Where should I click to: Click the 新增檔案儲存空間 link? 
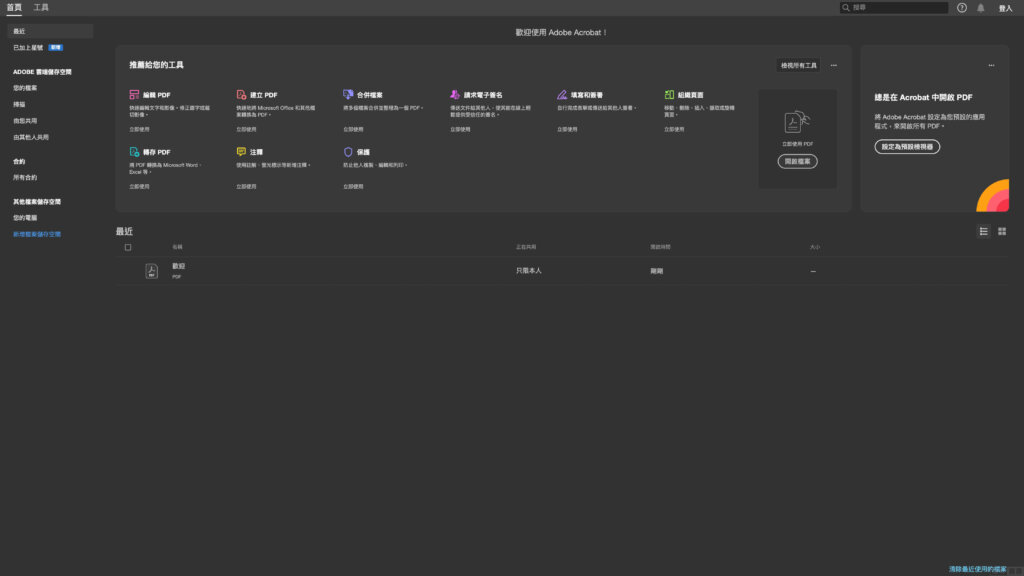click(37, 234)
